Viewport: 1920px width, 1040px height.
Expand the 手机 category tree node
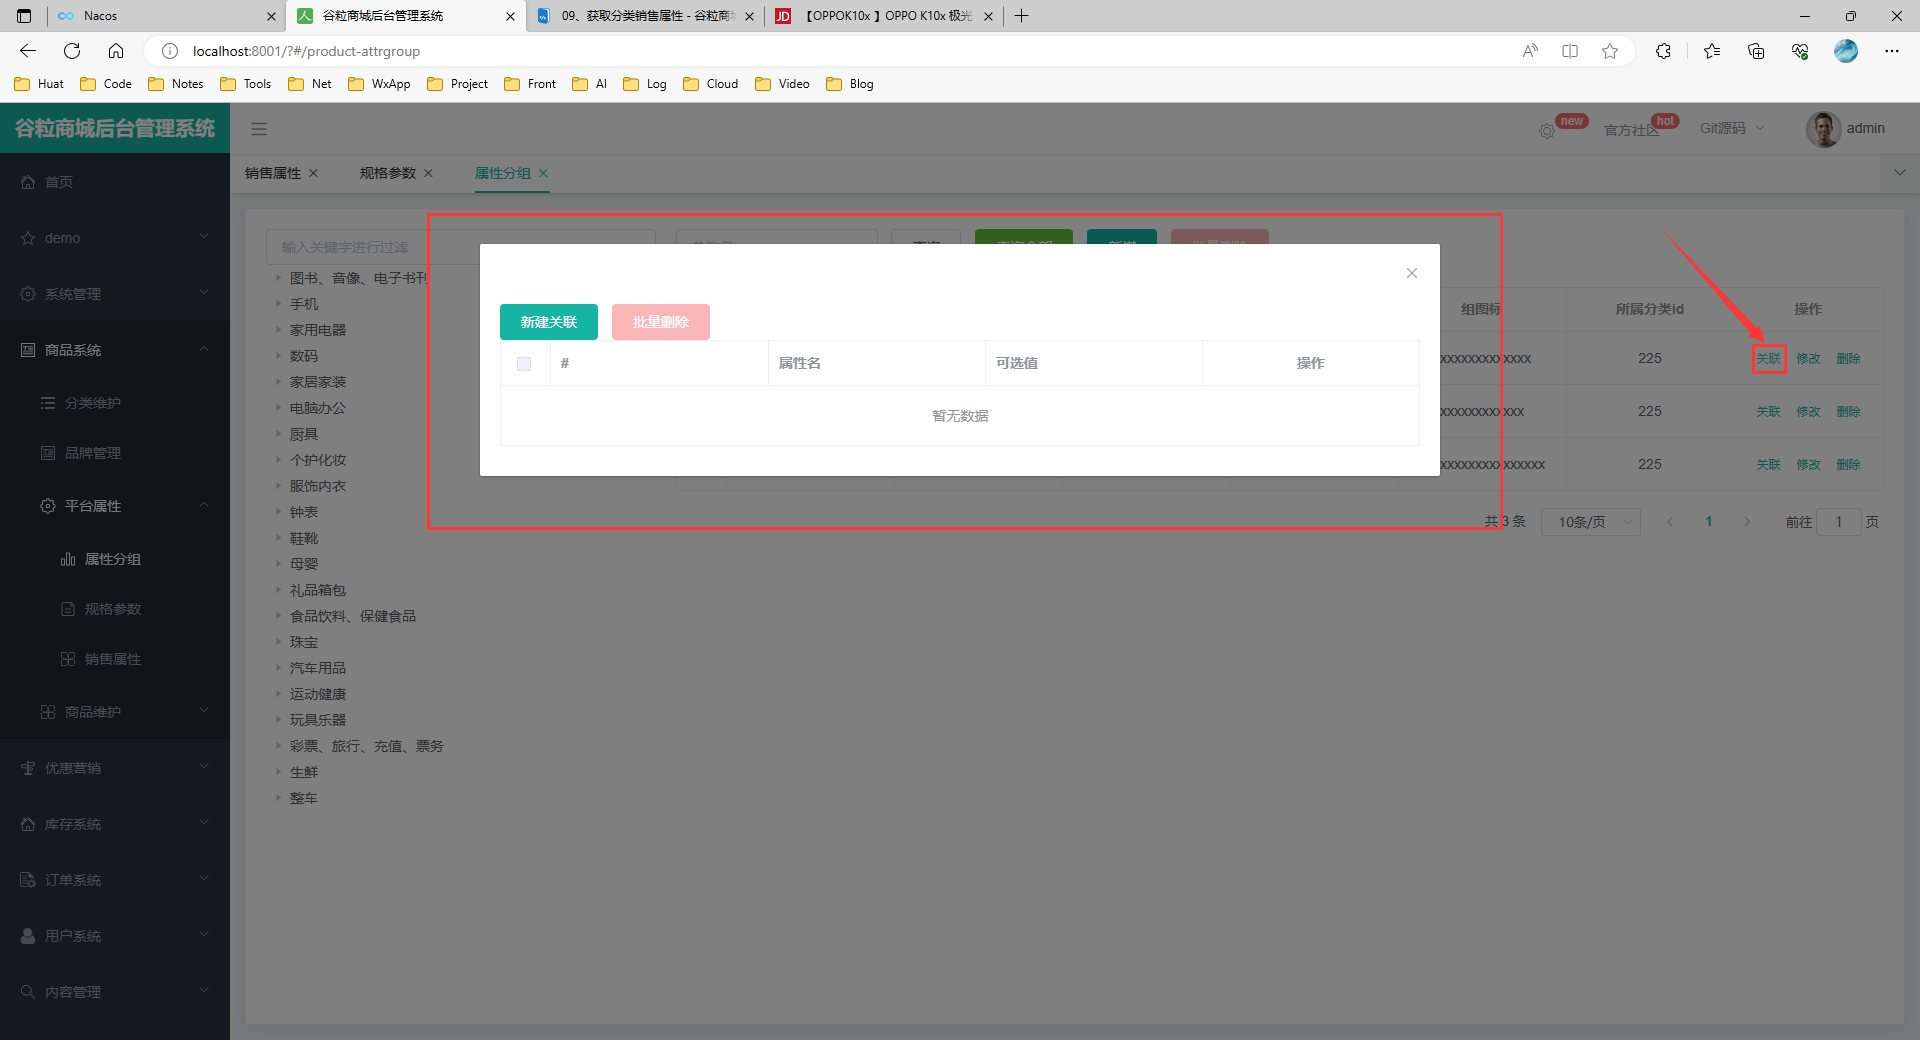point(279,304)
